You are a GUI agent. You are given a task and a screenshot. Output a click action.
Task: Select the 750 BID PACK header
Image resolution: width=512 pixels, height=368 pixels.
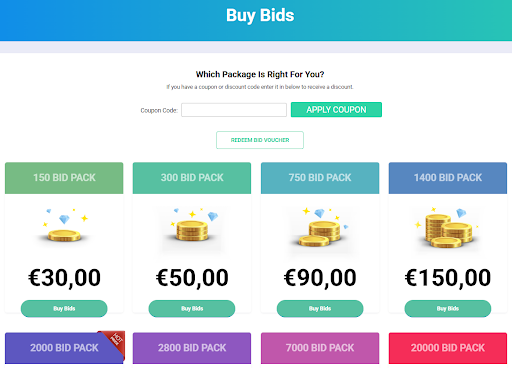click(320, 178)
